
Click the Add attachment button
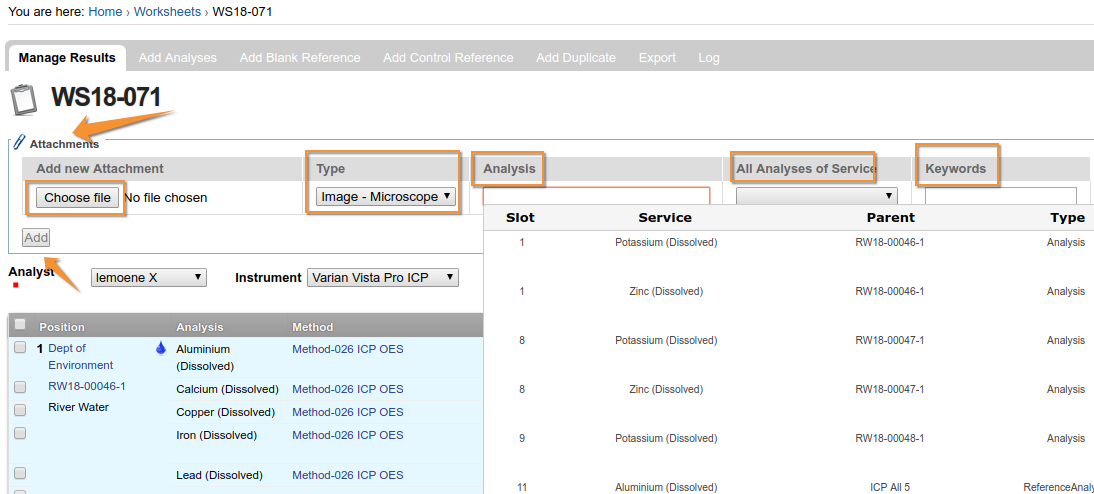pyautogui.click(x=36, y=237)
